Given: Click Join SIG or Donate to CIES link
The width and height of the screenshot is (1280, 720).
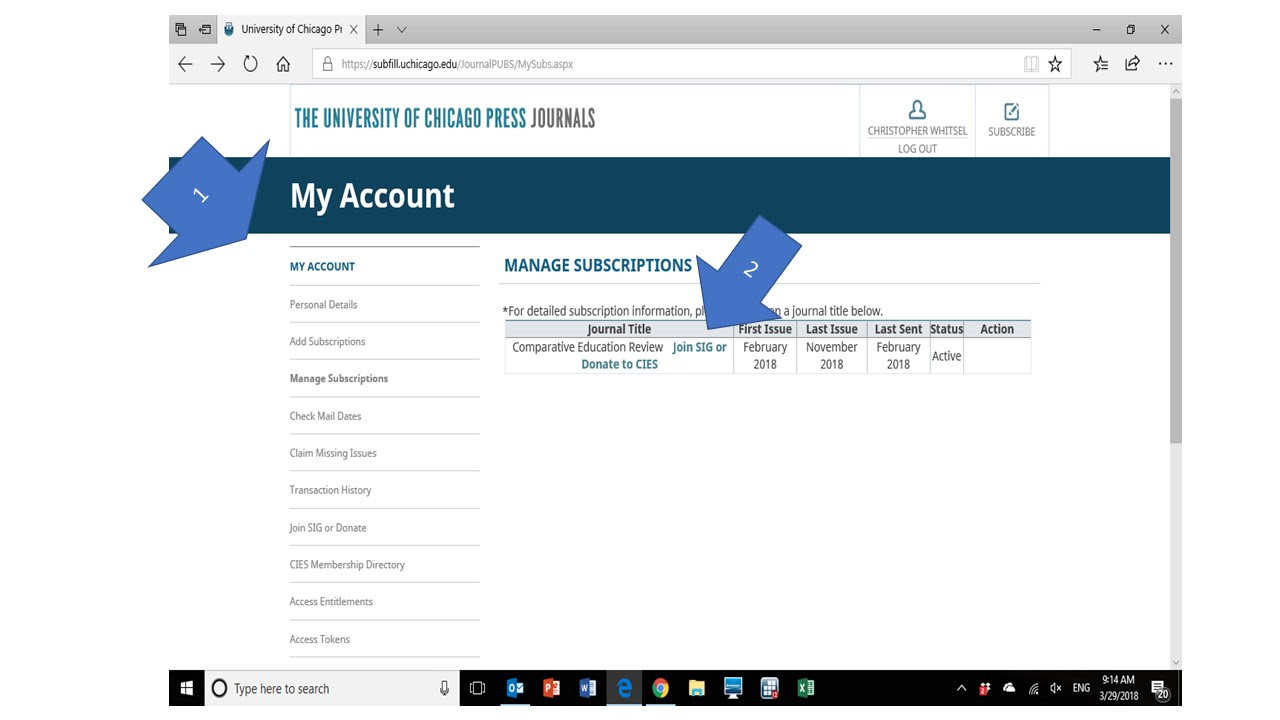Looking at the screenshot, I should [x=699, y=348].
